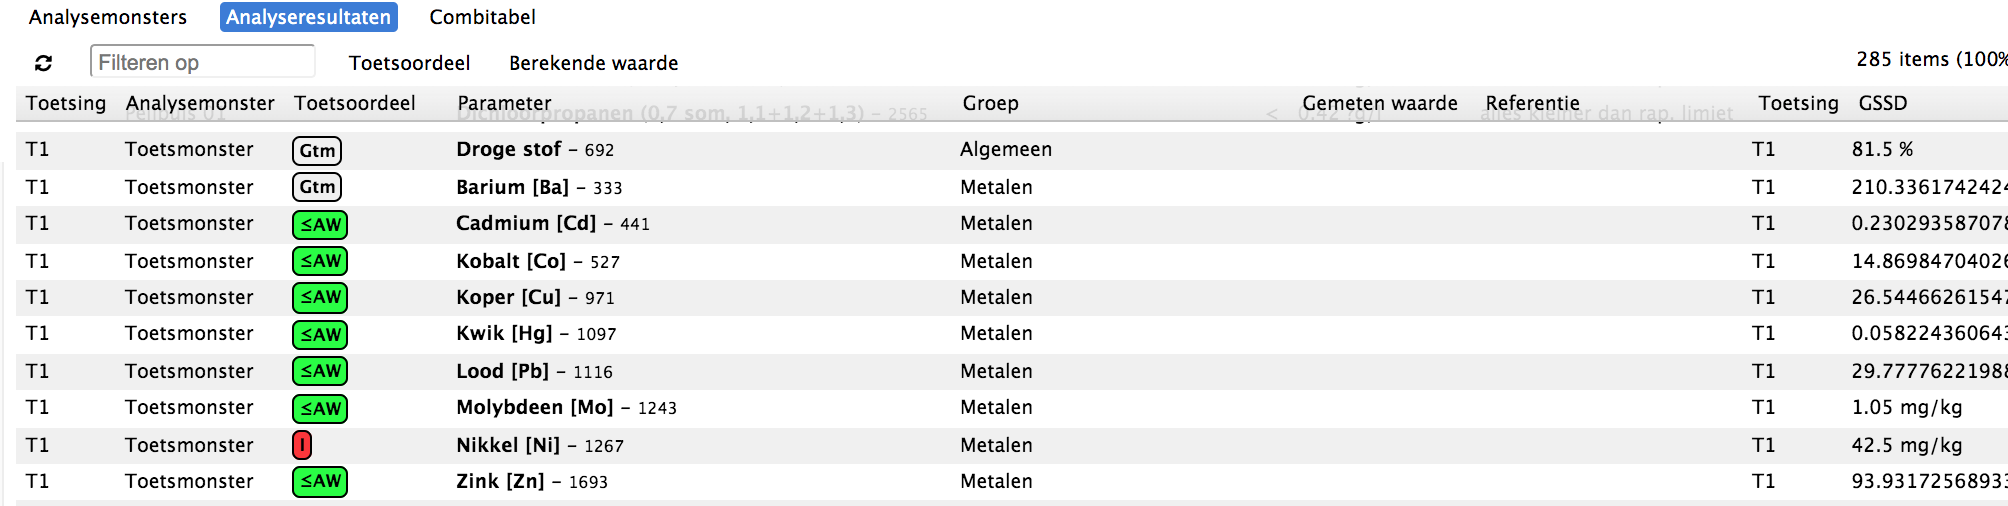
Task: Click the Gtm badge on Droge stof row
Action: (x=317, y=150)
